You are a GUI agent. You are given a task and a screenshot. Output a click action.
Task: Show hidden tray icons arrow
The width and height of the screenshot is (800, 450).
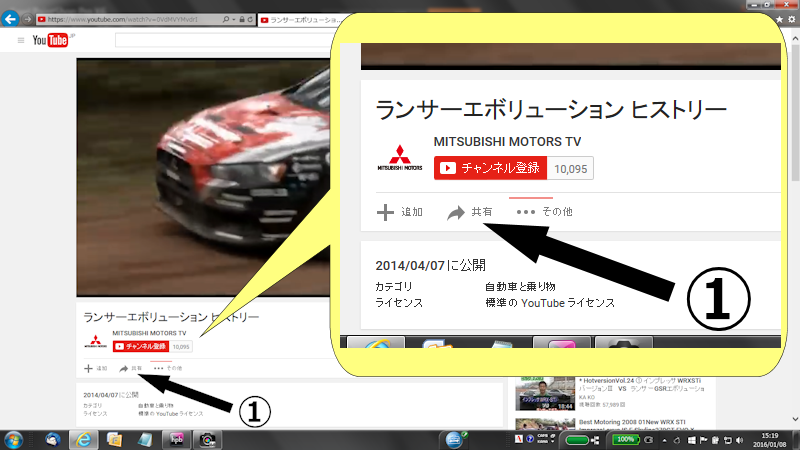[664, 440]
